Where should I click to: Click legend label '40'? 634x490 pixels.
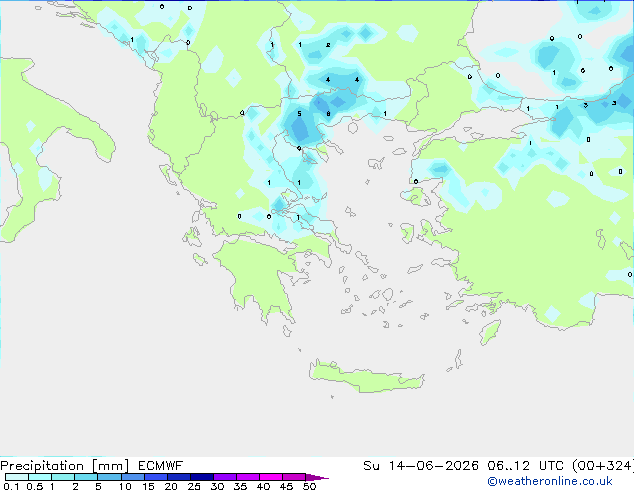263,486
